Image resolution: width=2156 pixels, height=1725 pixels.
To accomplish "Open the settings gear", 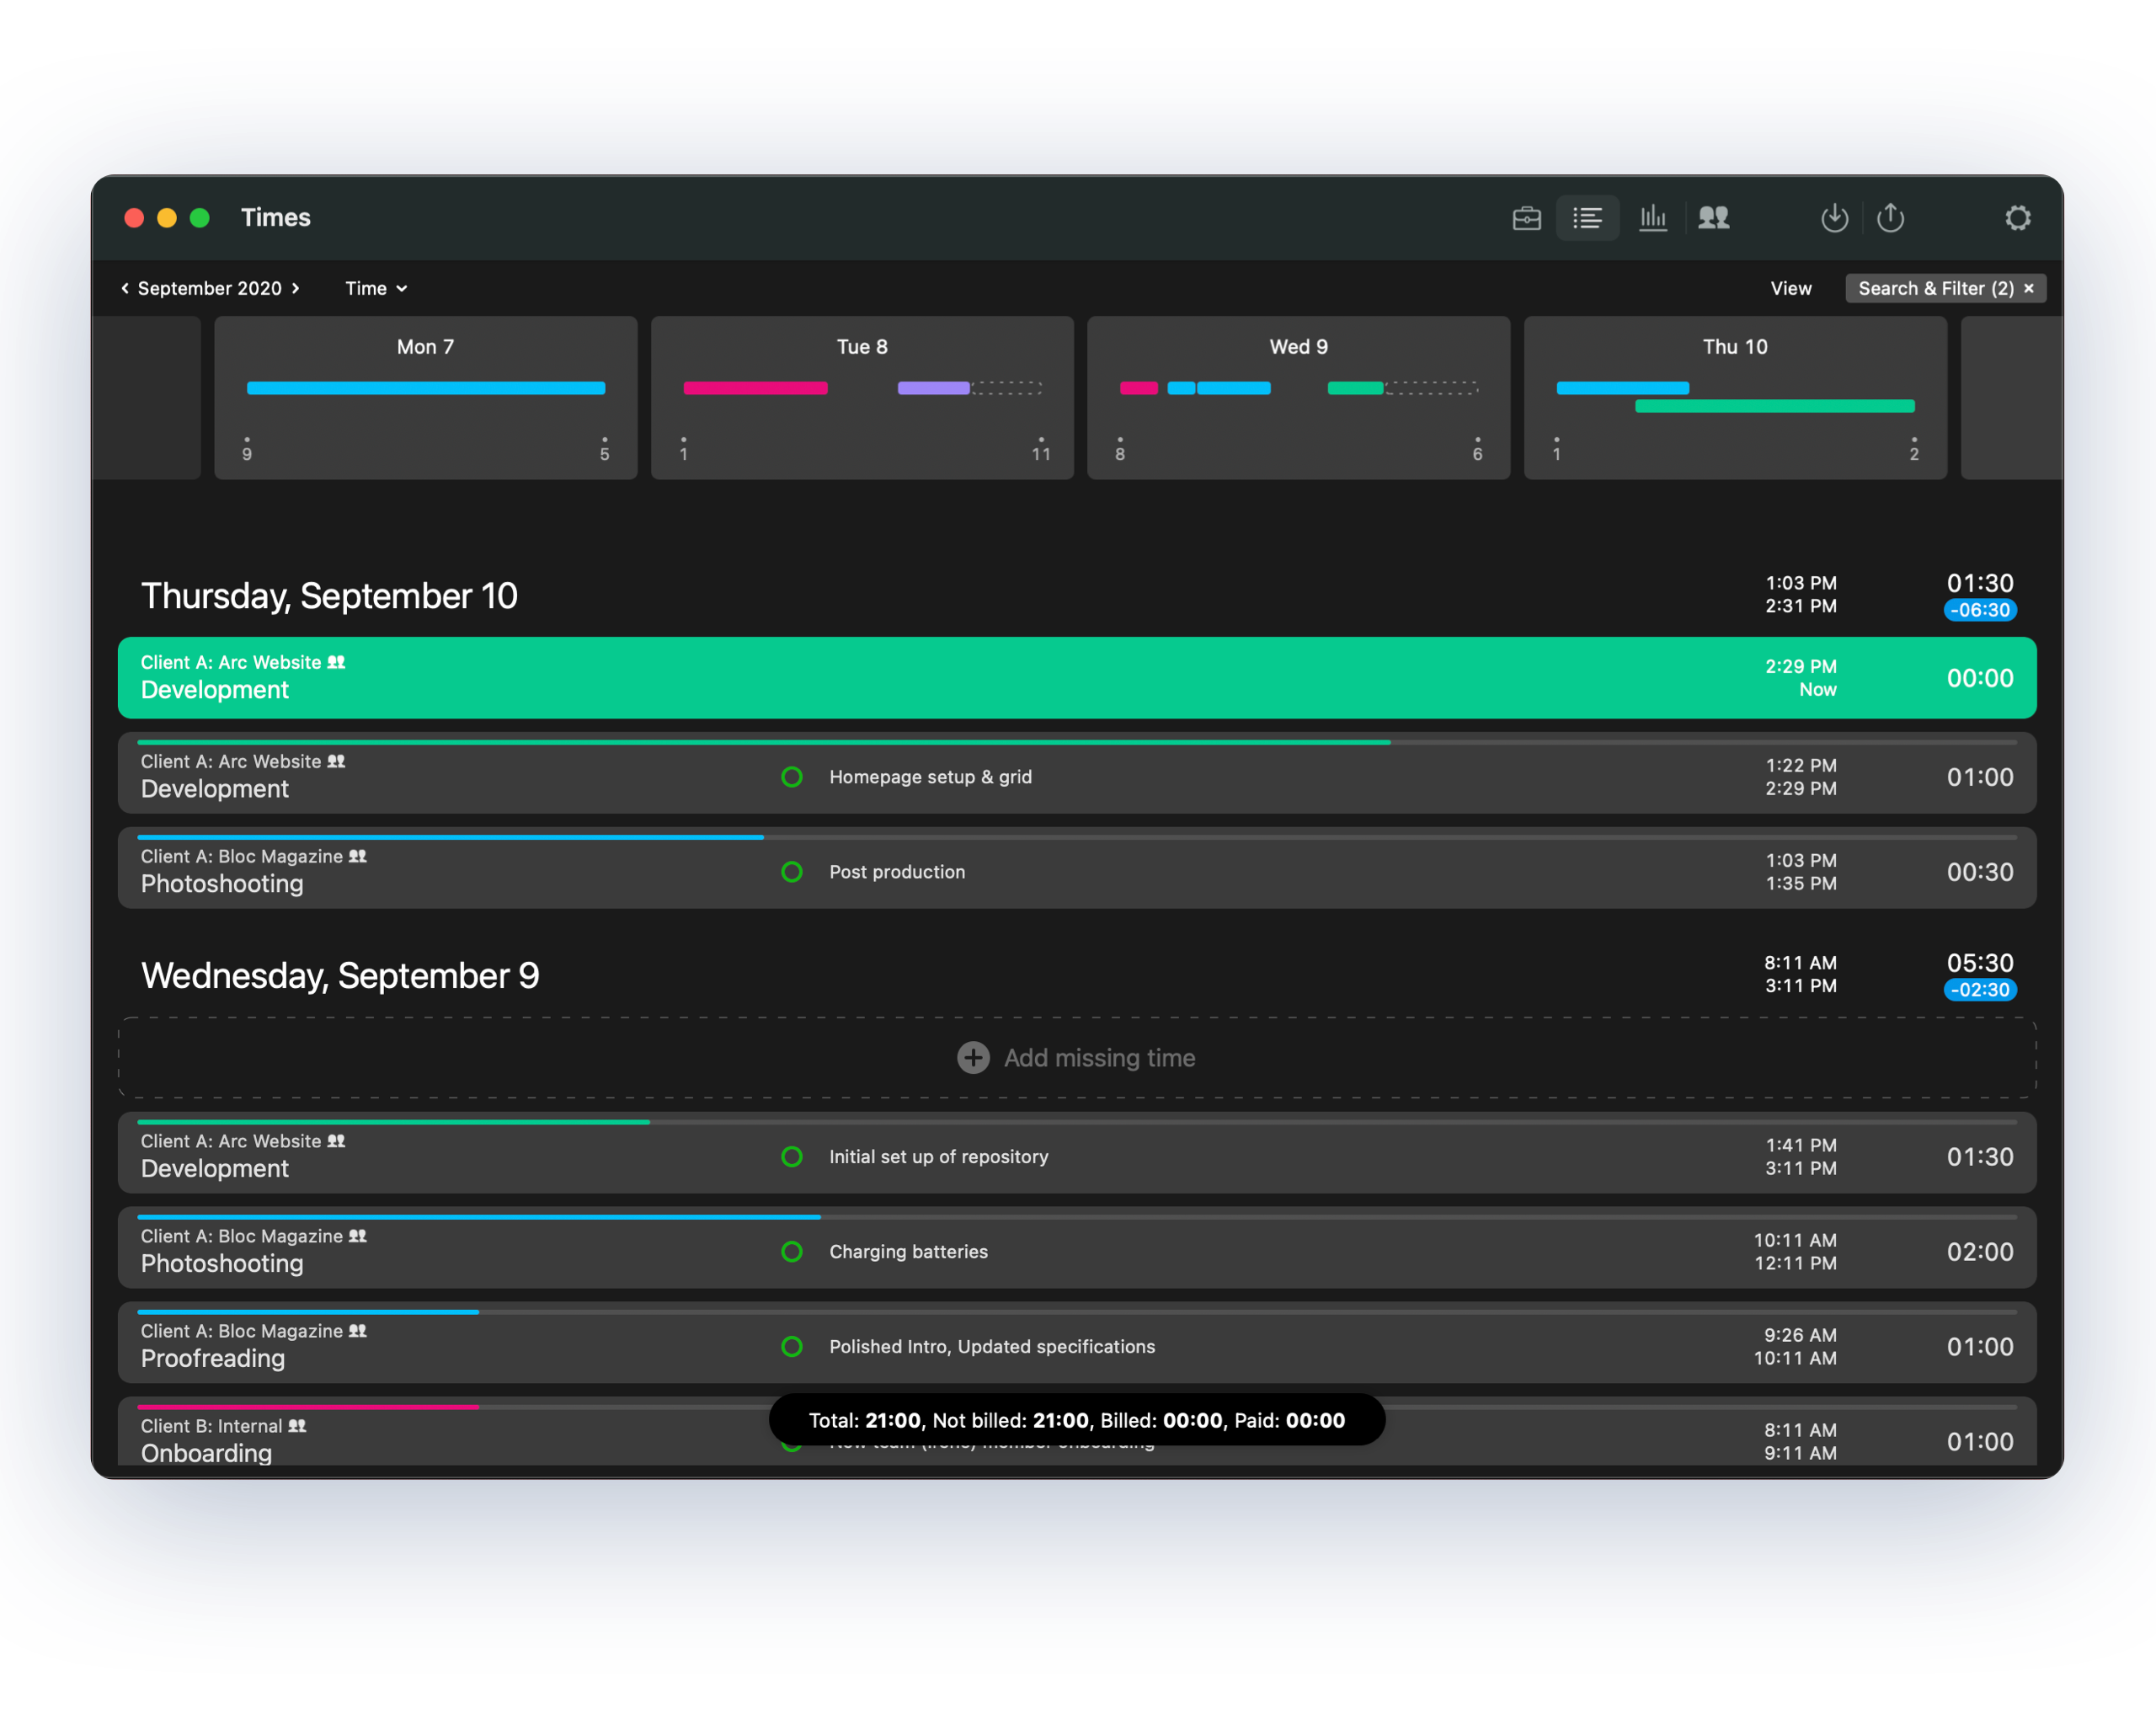I will click(x=2018, y=218).
